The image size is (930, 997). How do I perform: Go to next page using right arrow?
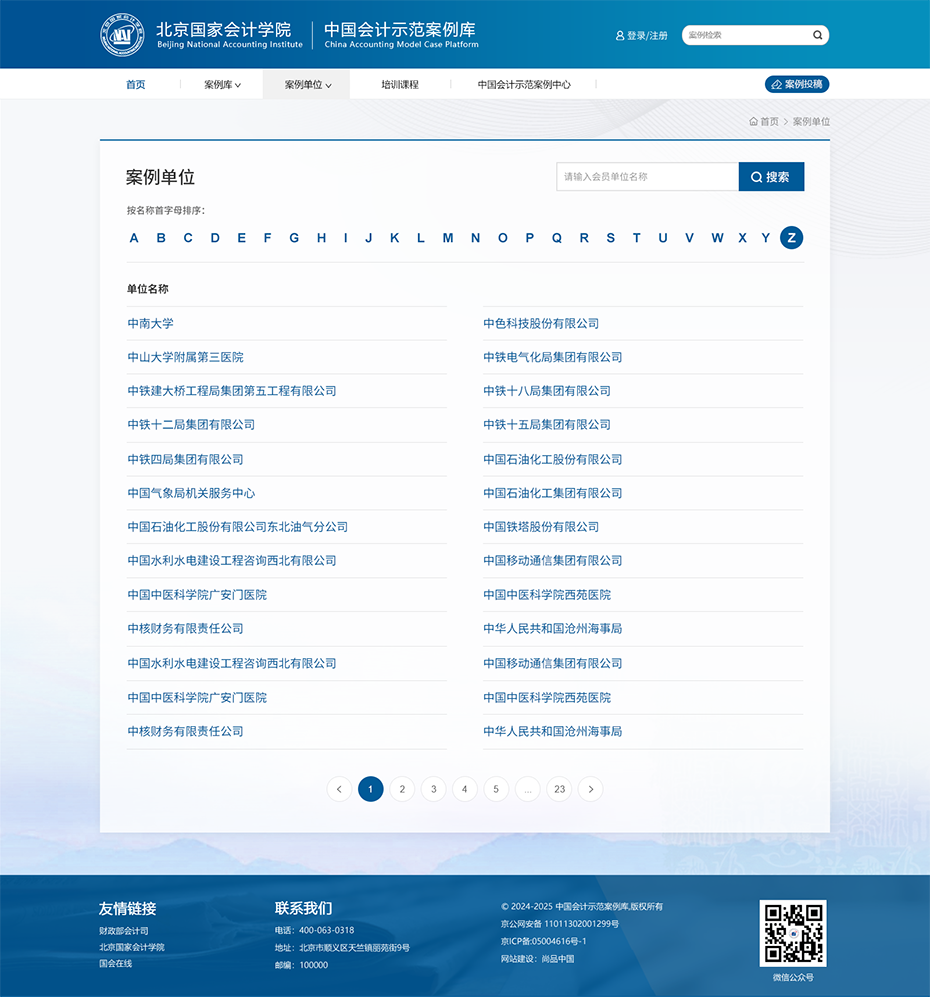click(x=591, y=789)
